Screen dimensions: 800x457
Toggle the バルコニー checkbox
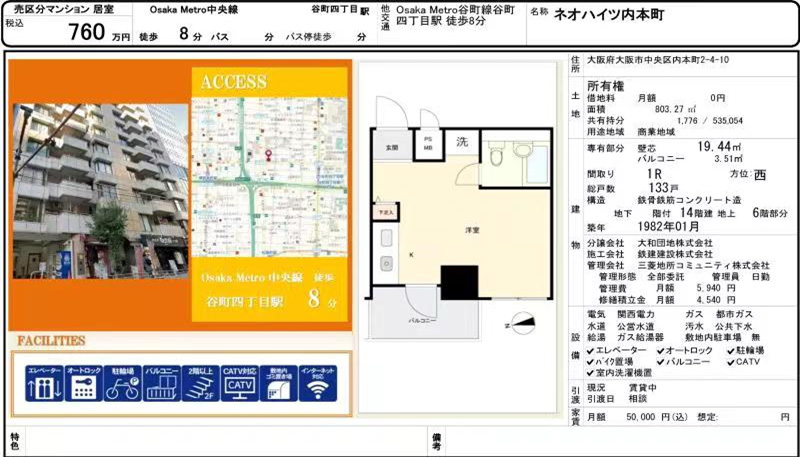point(660,362)
